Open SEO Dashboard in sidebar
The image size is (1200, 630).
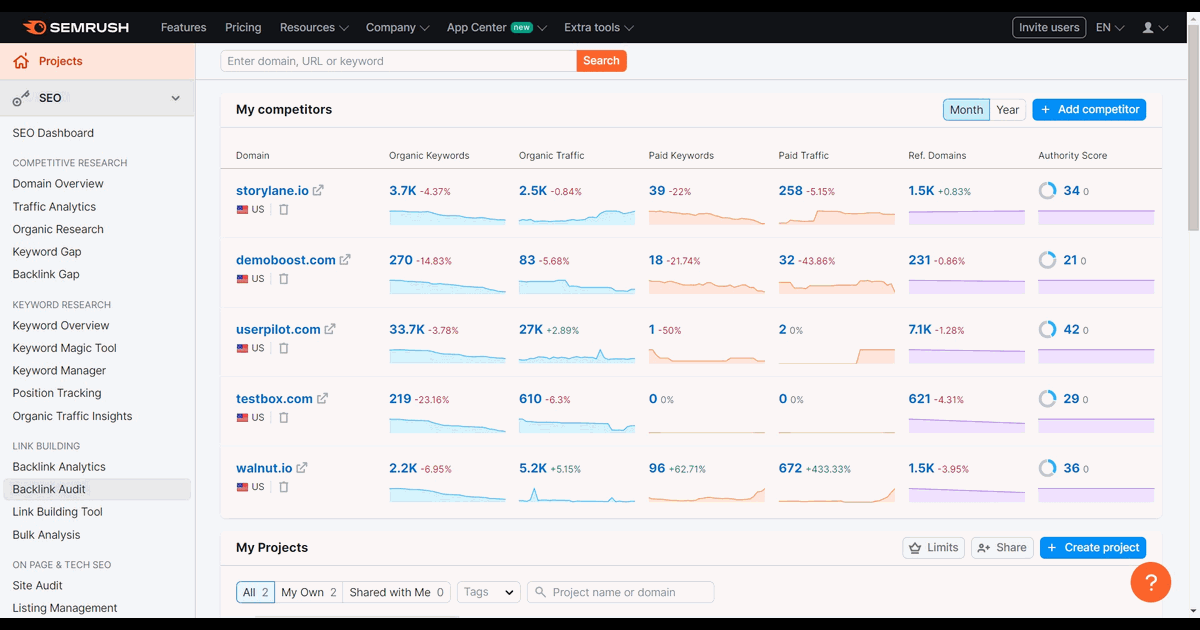pos(53,133)
